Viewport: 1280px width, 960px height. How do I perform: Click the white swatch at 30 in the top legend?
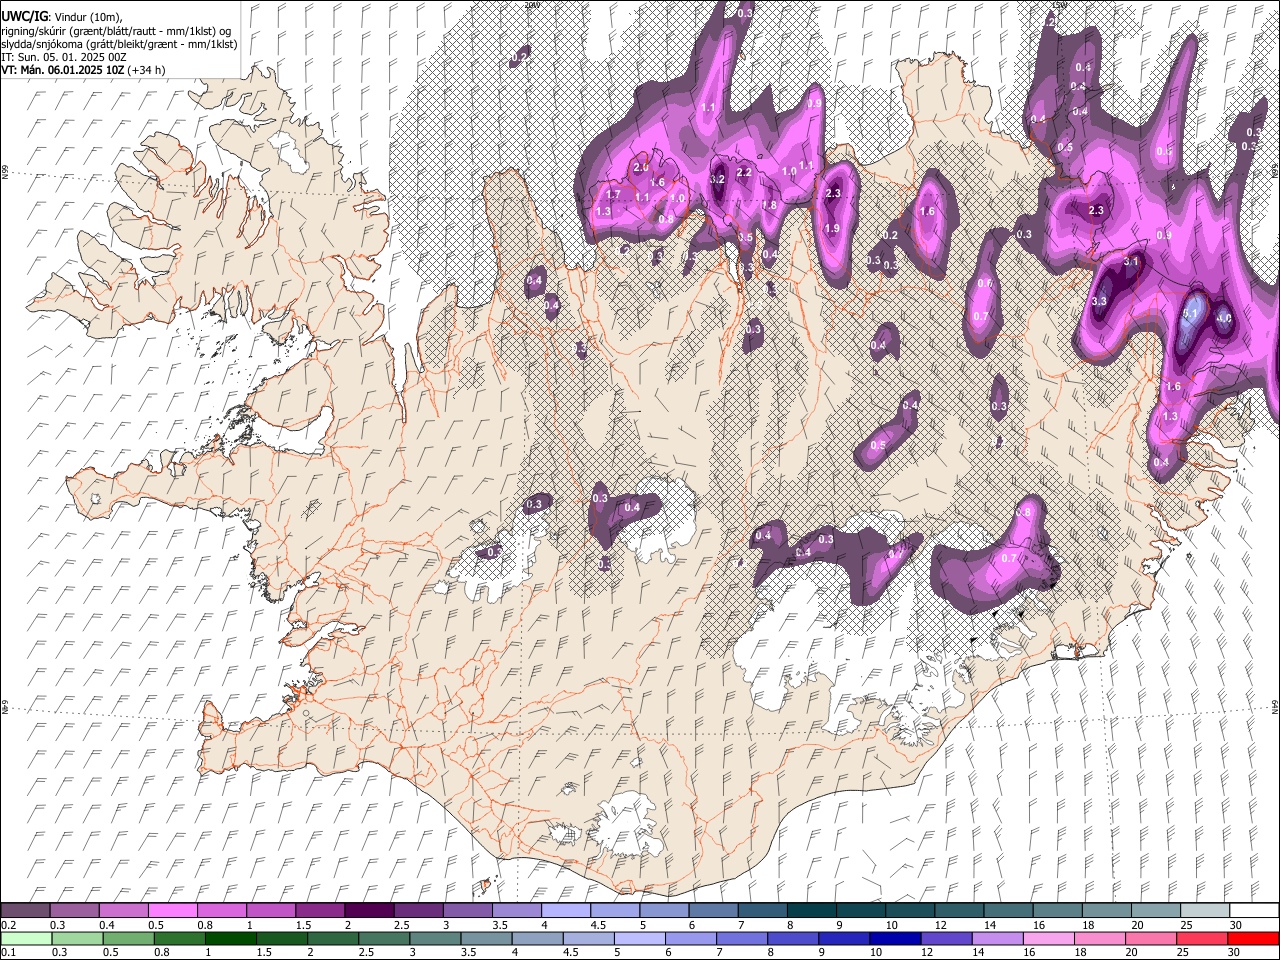tap(1254, 911)
